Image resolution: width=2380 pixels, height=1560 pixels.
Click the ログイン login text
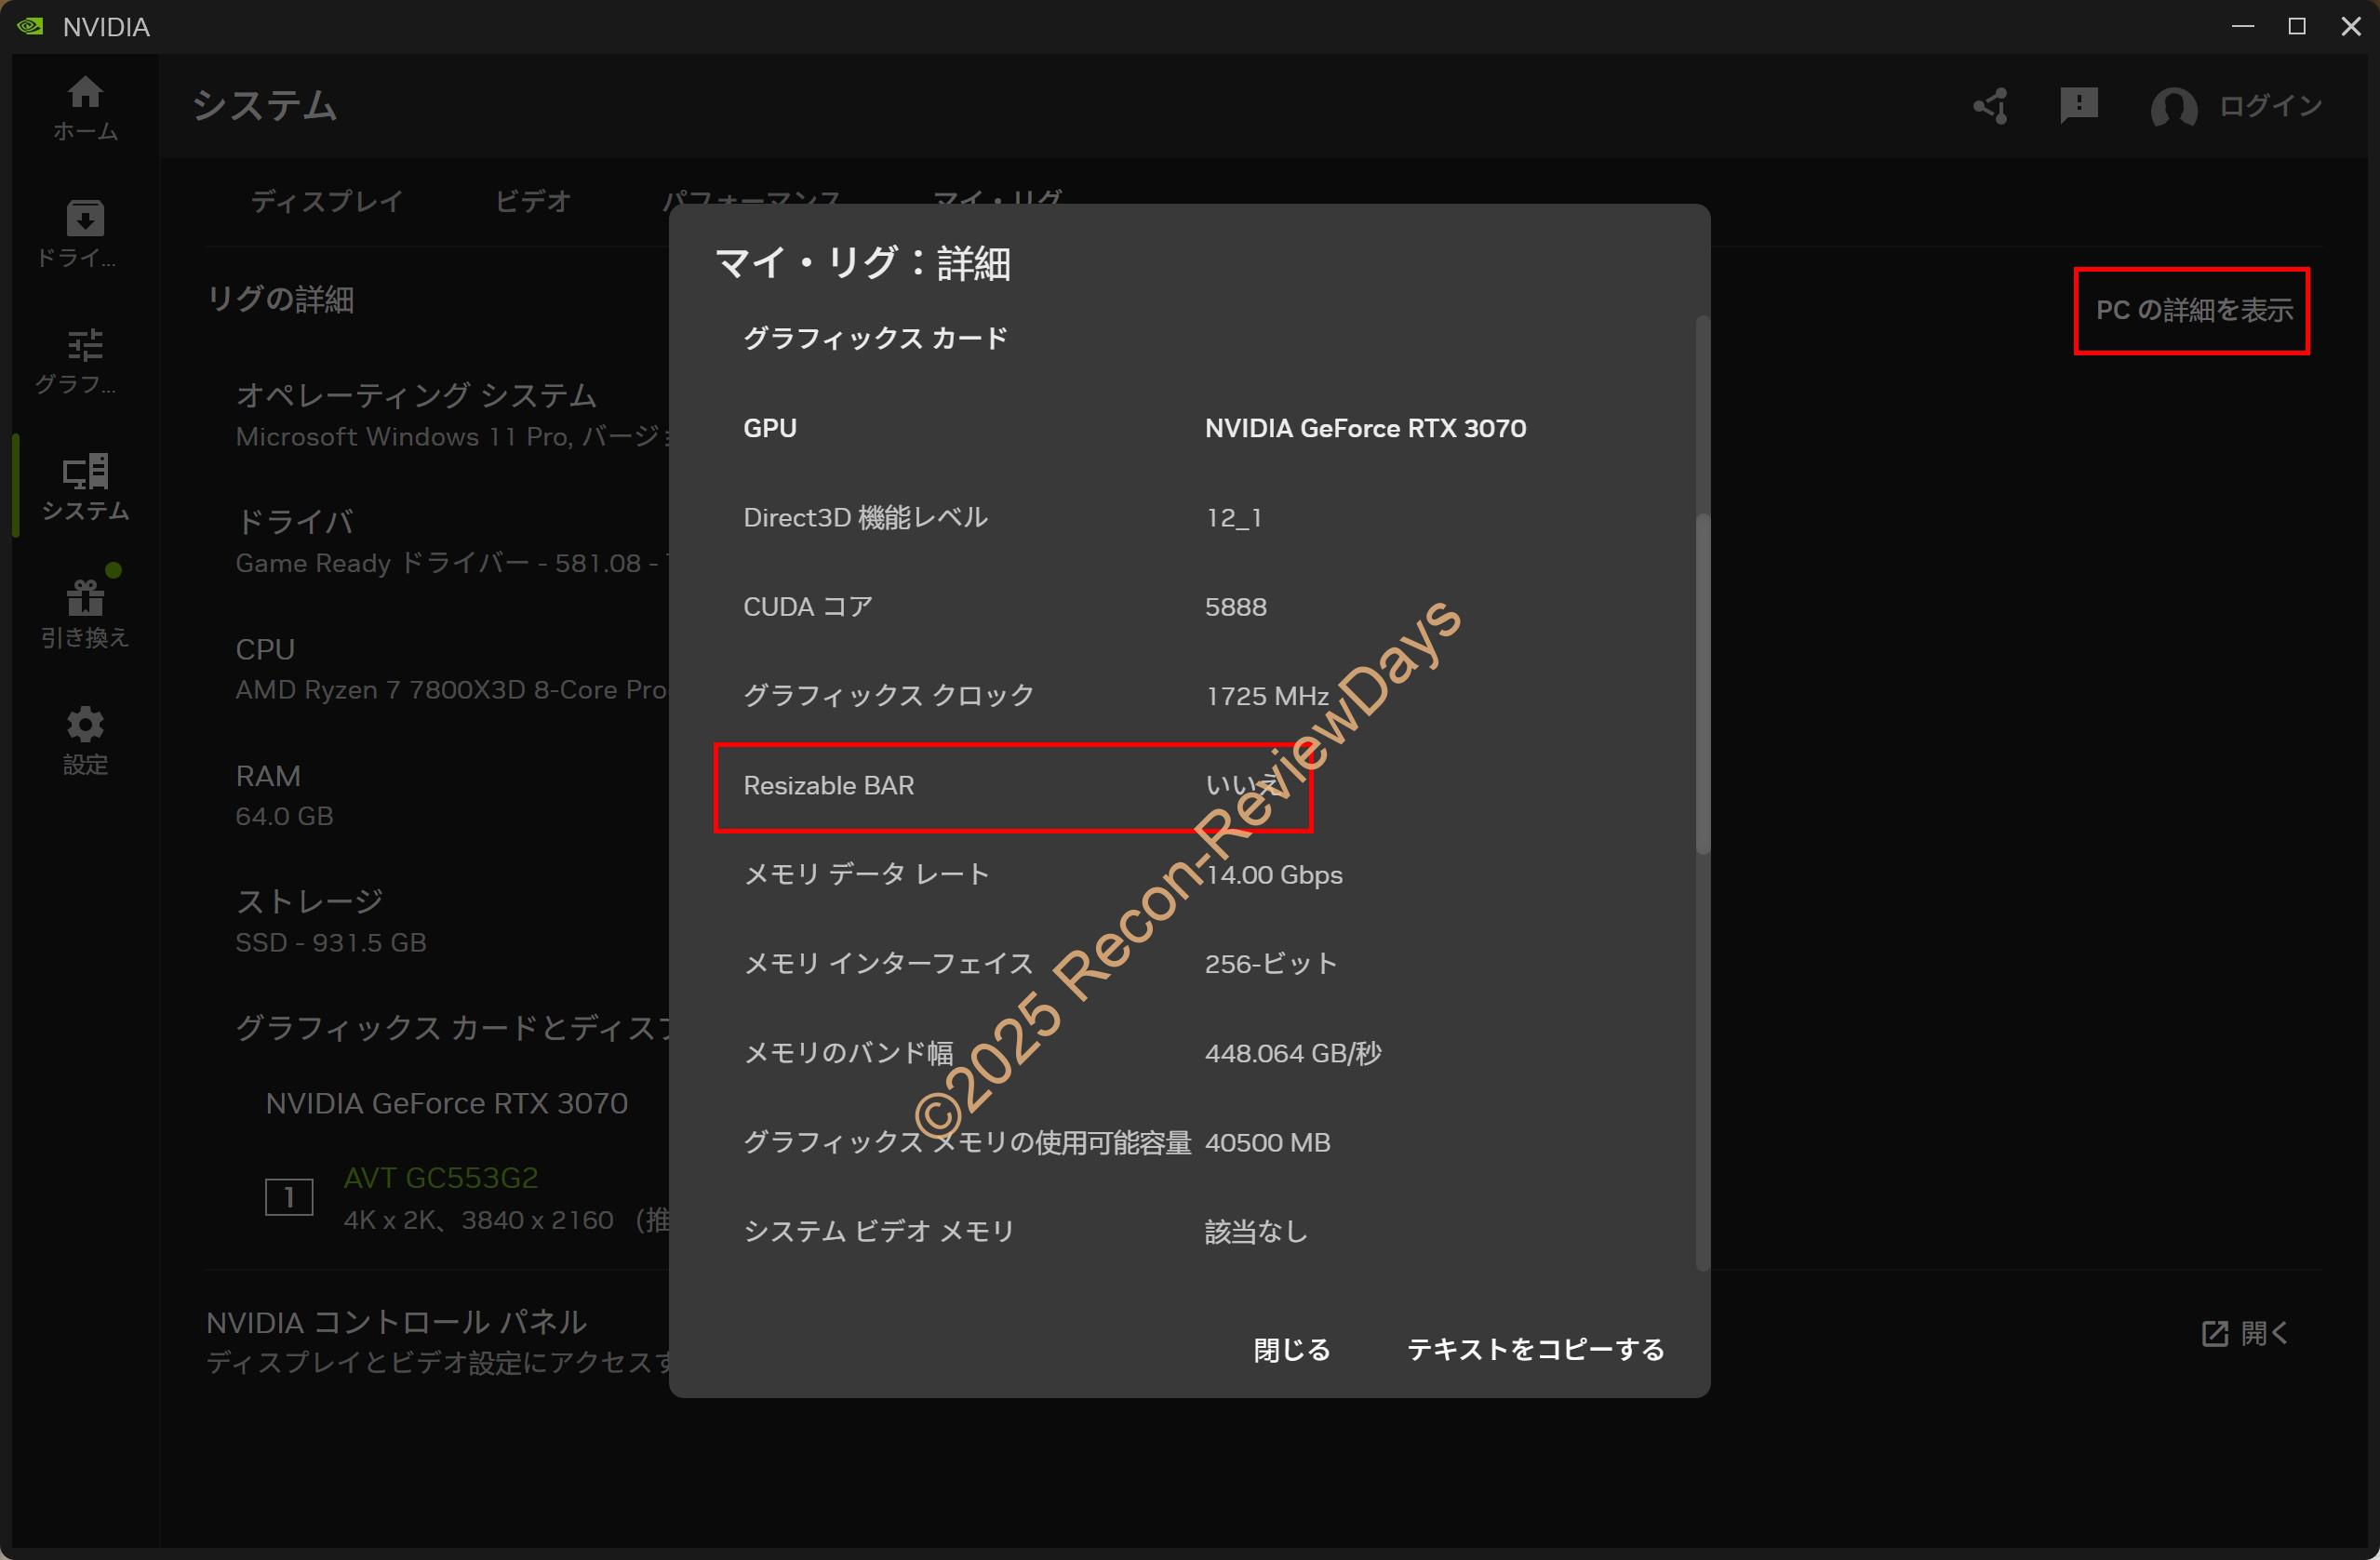point(2270,106)
